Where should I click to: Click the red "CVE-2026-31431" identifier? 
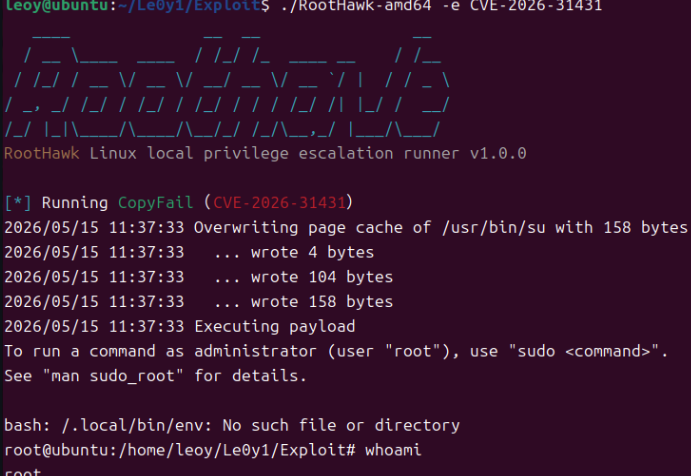click(x=279, y=203)
